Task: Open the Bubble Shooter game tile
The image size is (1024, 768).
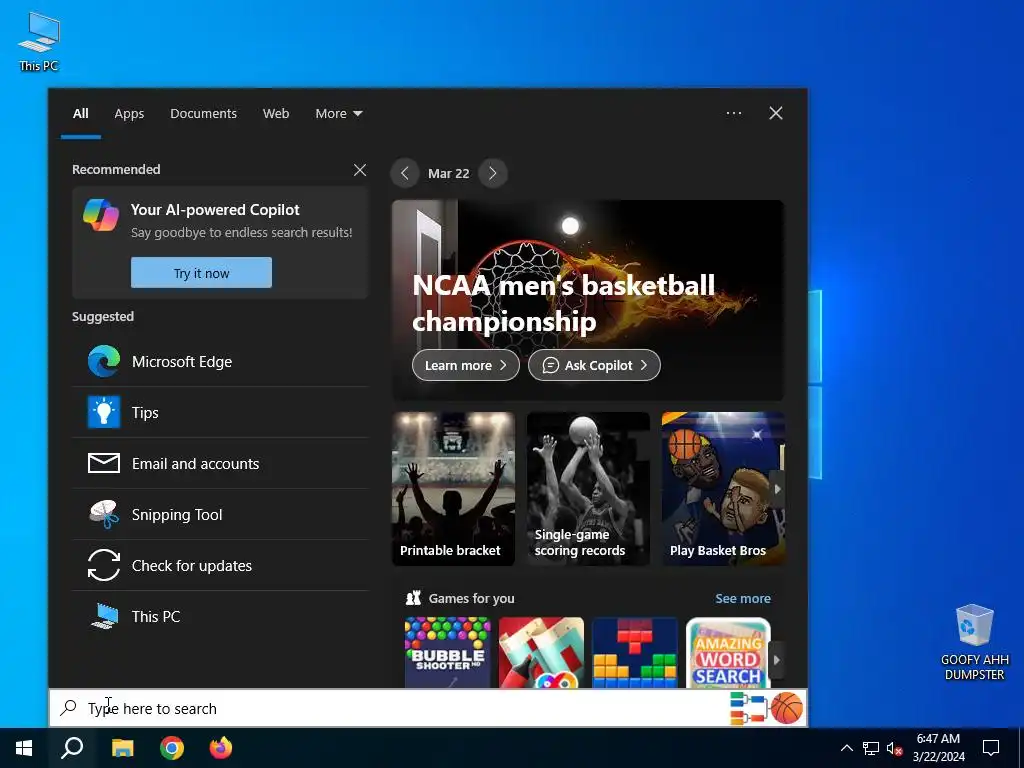Action: [x=447, y=652]
